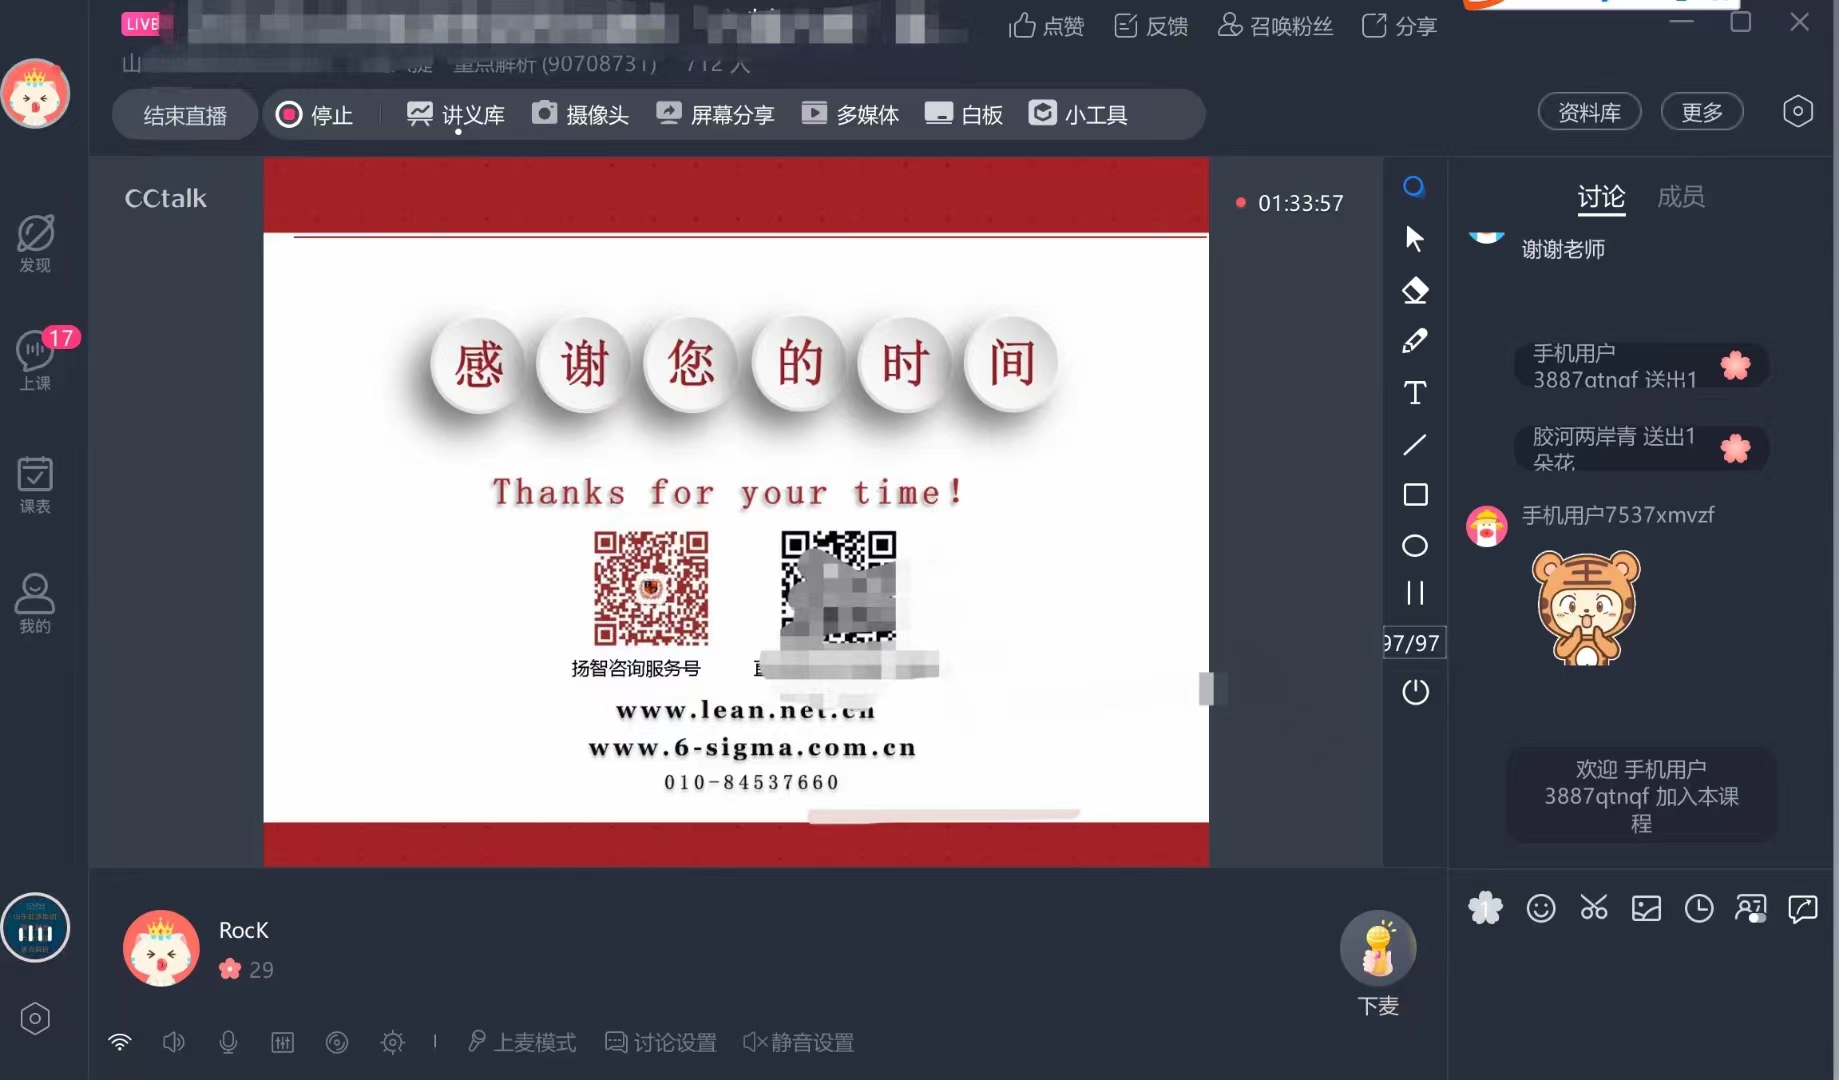The width and height of the screenshot is (1839, 1080).
Task: Click the pause bars icon in toolbar
Action: [1414, 593]
